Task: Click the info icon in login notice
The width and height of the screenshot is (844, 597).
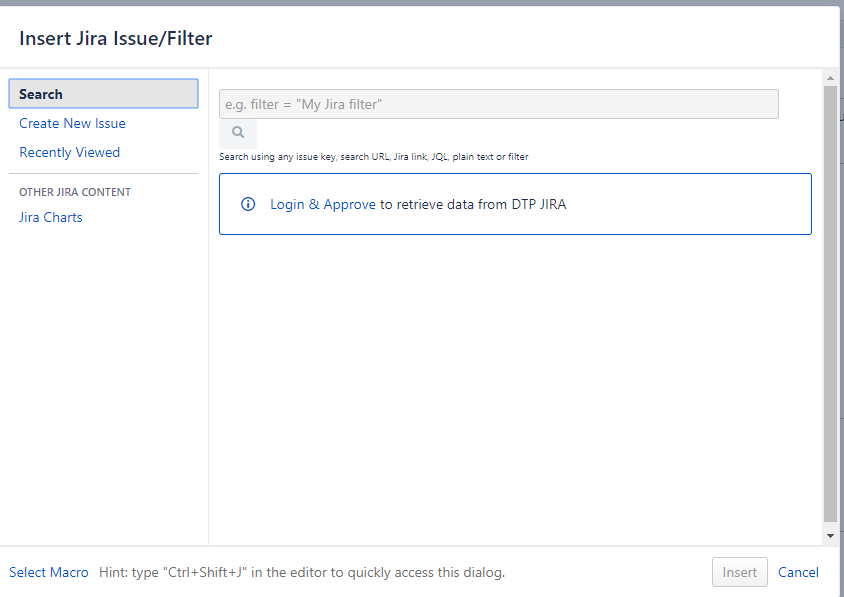Action: (248, 204)
